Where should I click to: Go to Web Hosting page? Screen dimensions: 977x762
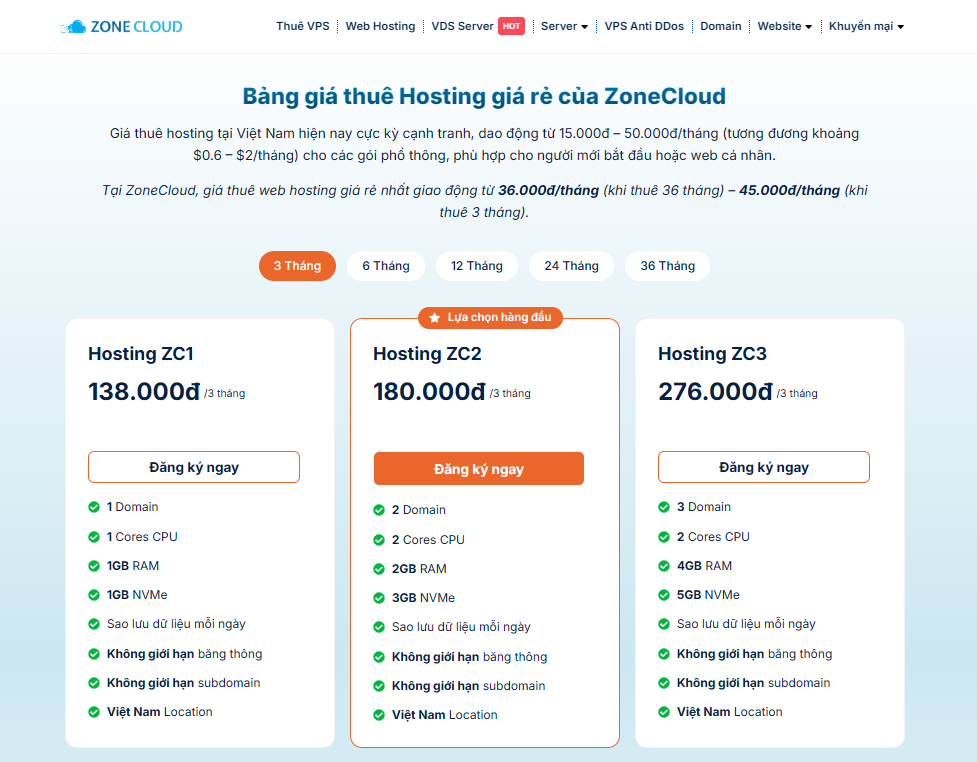click(x=380, y=26)
